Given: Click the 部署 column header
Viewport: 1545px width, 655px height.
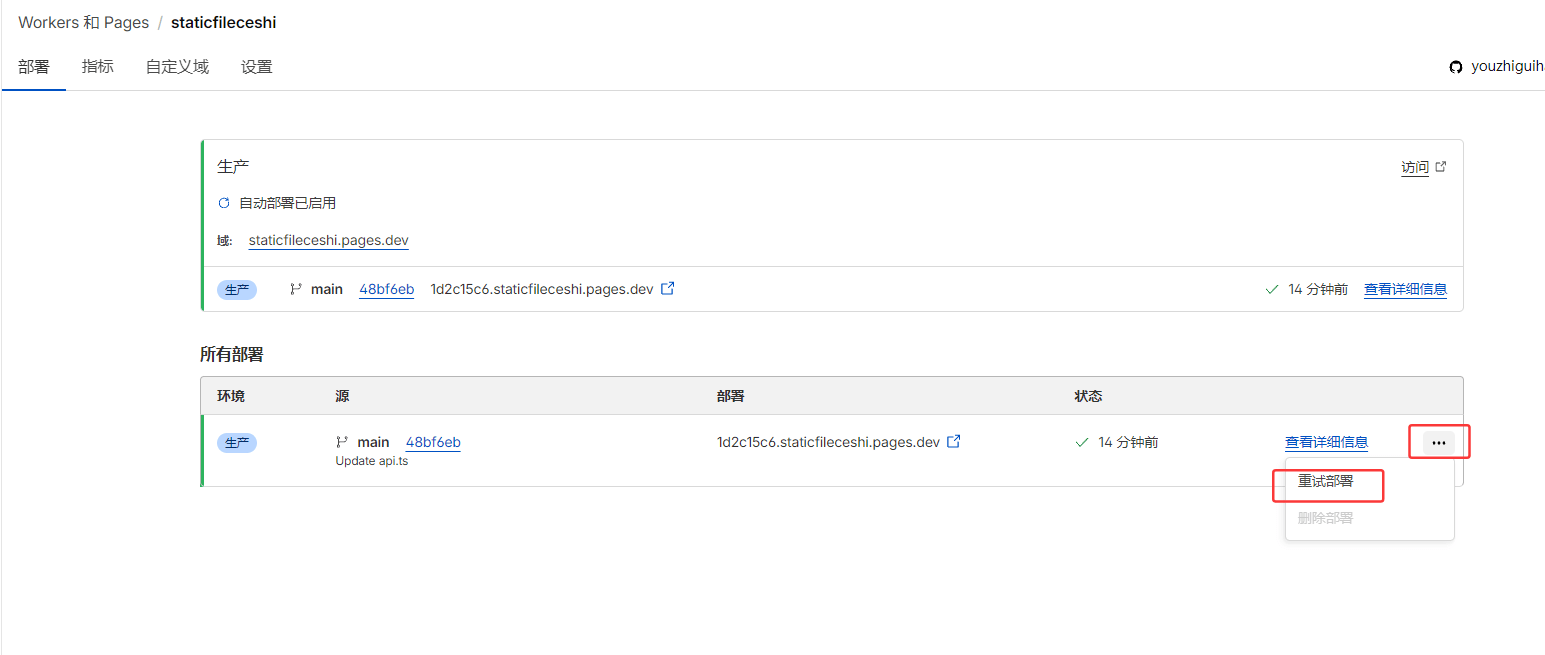Looking at the screenshot, I should coord(731,396).
